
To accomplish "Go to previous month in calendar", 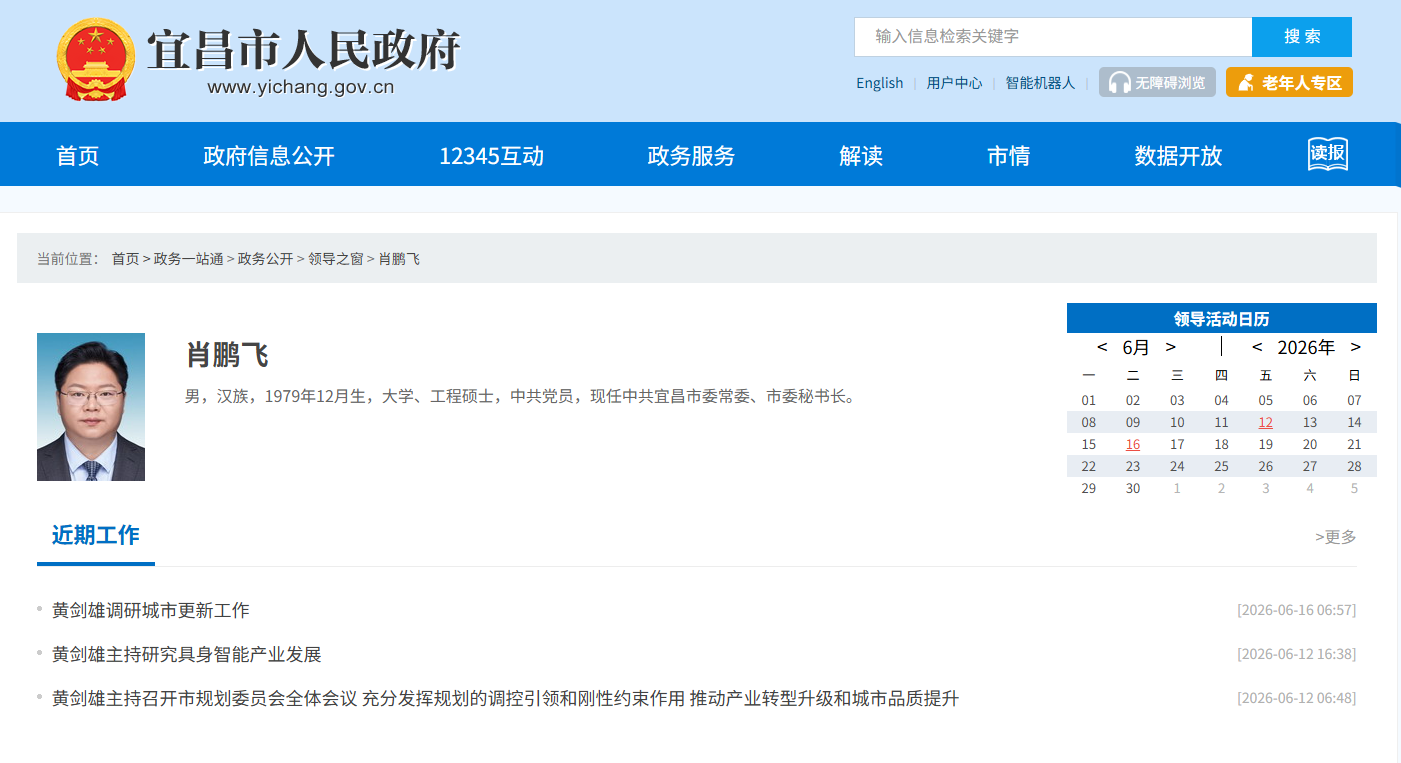I will click(x=1102, y=347).
